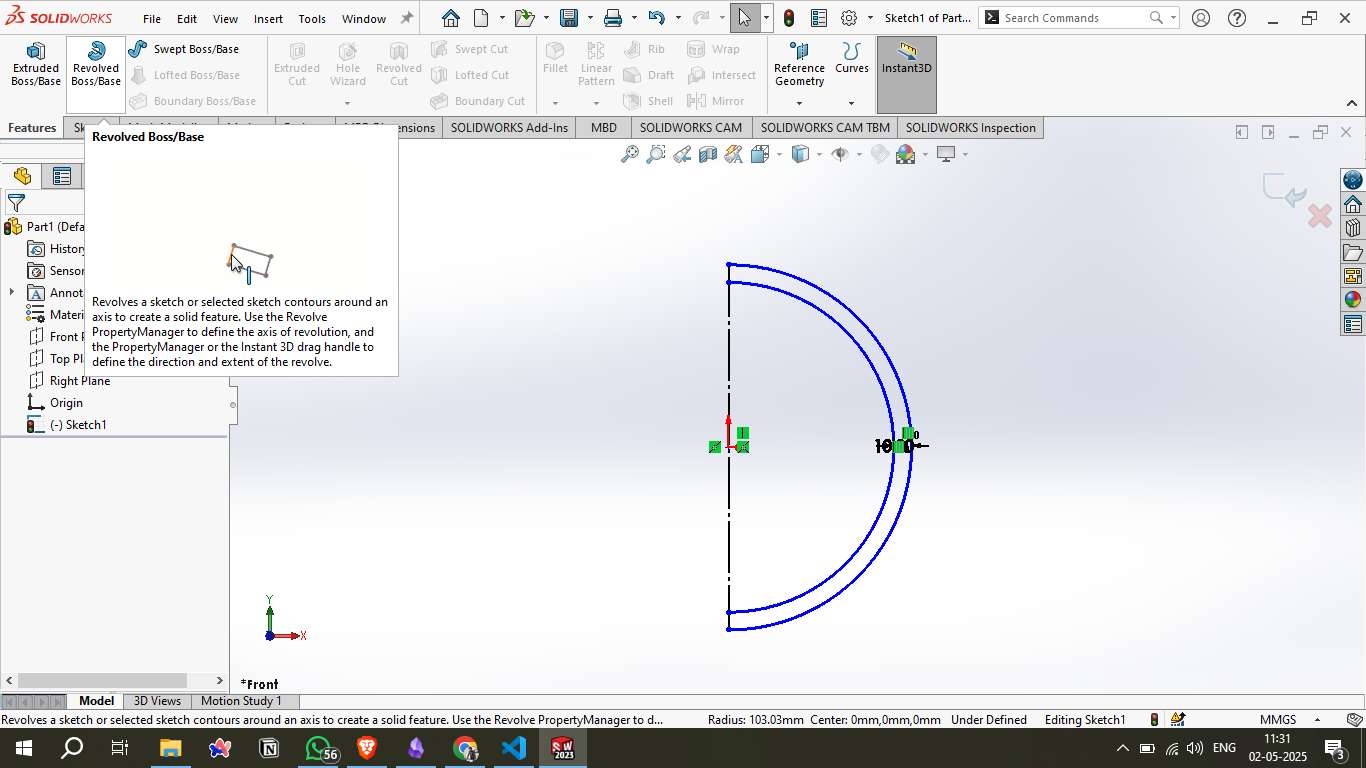Switch to the Features tab
1366x768 pixels.
[32, 128]
